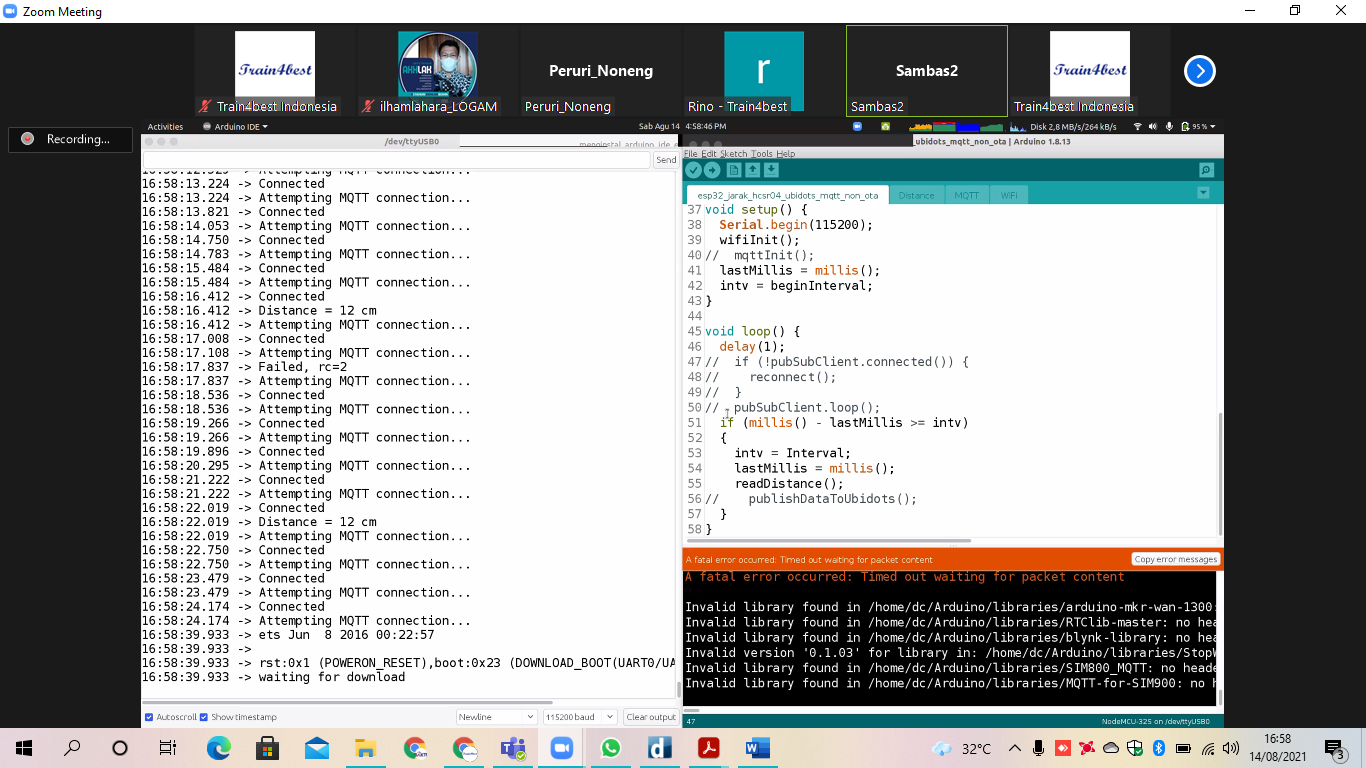The image size is (1366, 768).
Task: Click the Open sketch up-arrow icon
Action: tap(753, 171)
